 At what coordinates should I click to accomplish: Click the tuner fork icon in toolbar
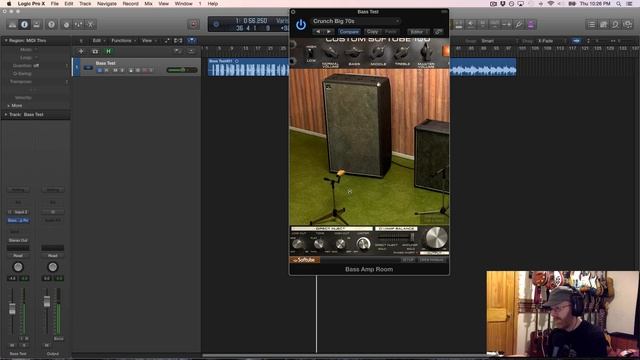519,24
